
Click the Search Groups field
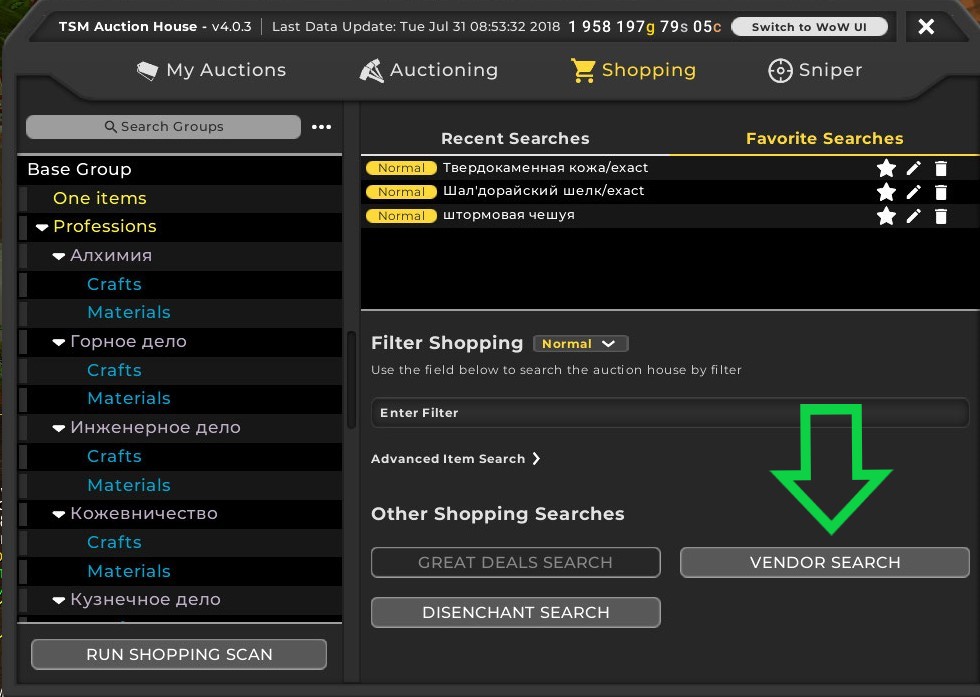[163, 127]
